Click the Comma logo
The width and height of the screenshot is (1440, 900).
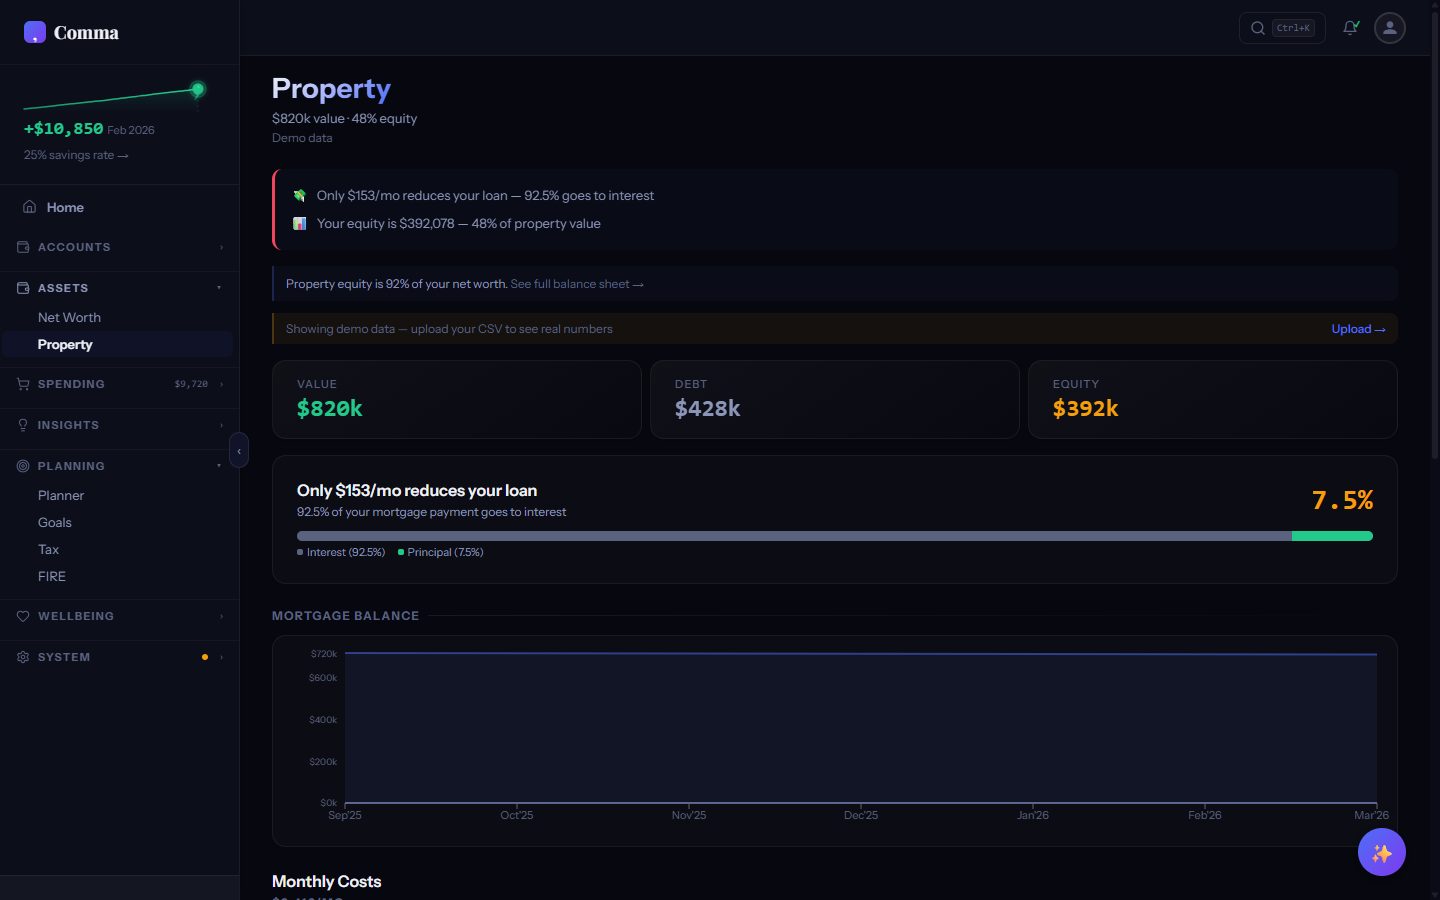click(x=70, y=32)
